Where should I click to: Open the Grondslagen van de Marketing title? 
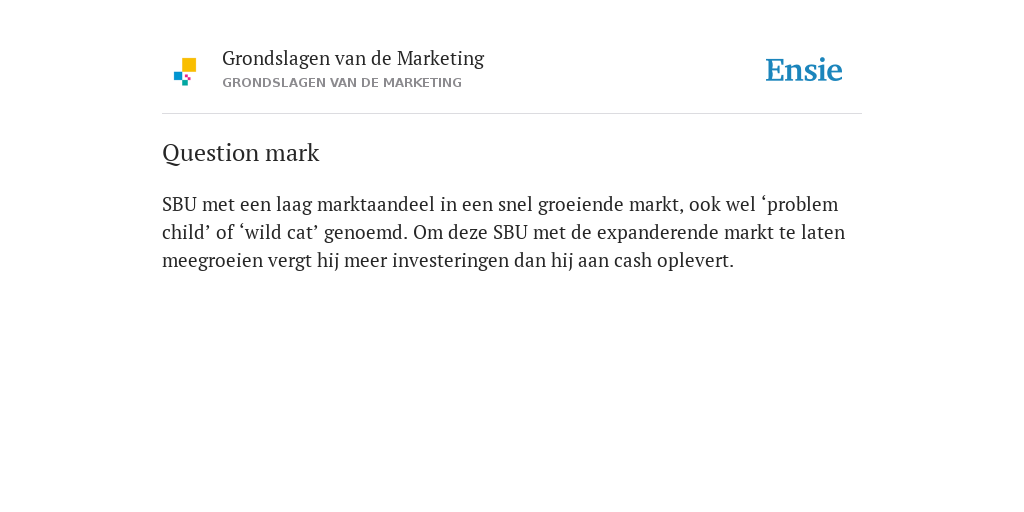point(353,59)
